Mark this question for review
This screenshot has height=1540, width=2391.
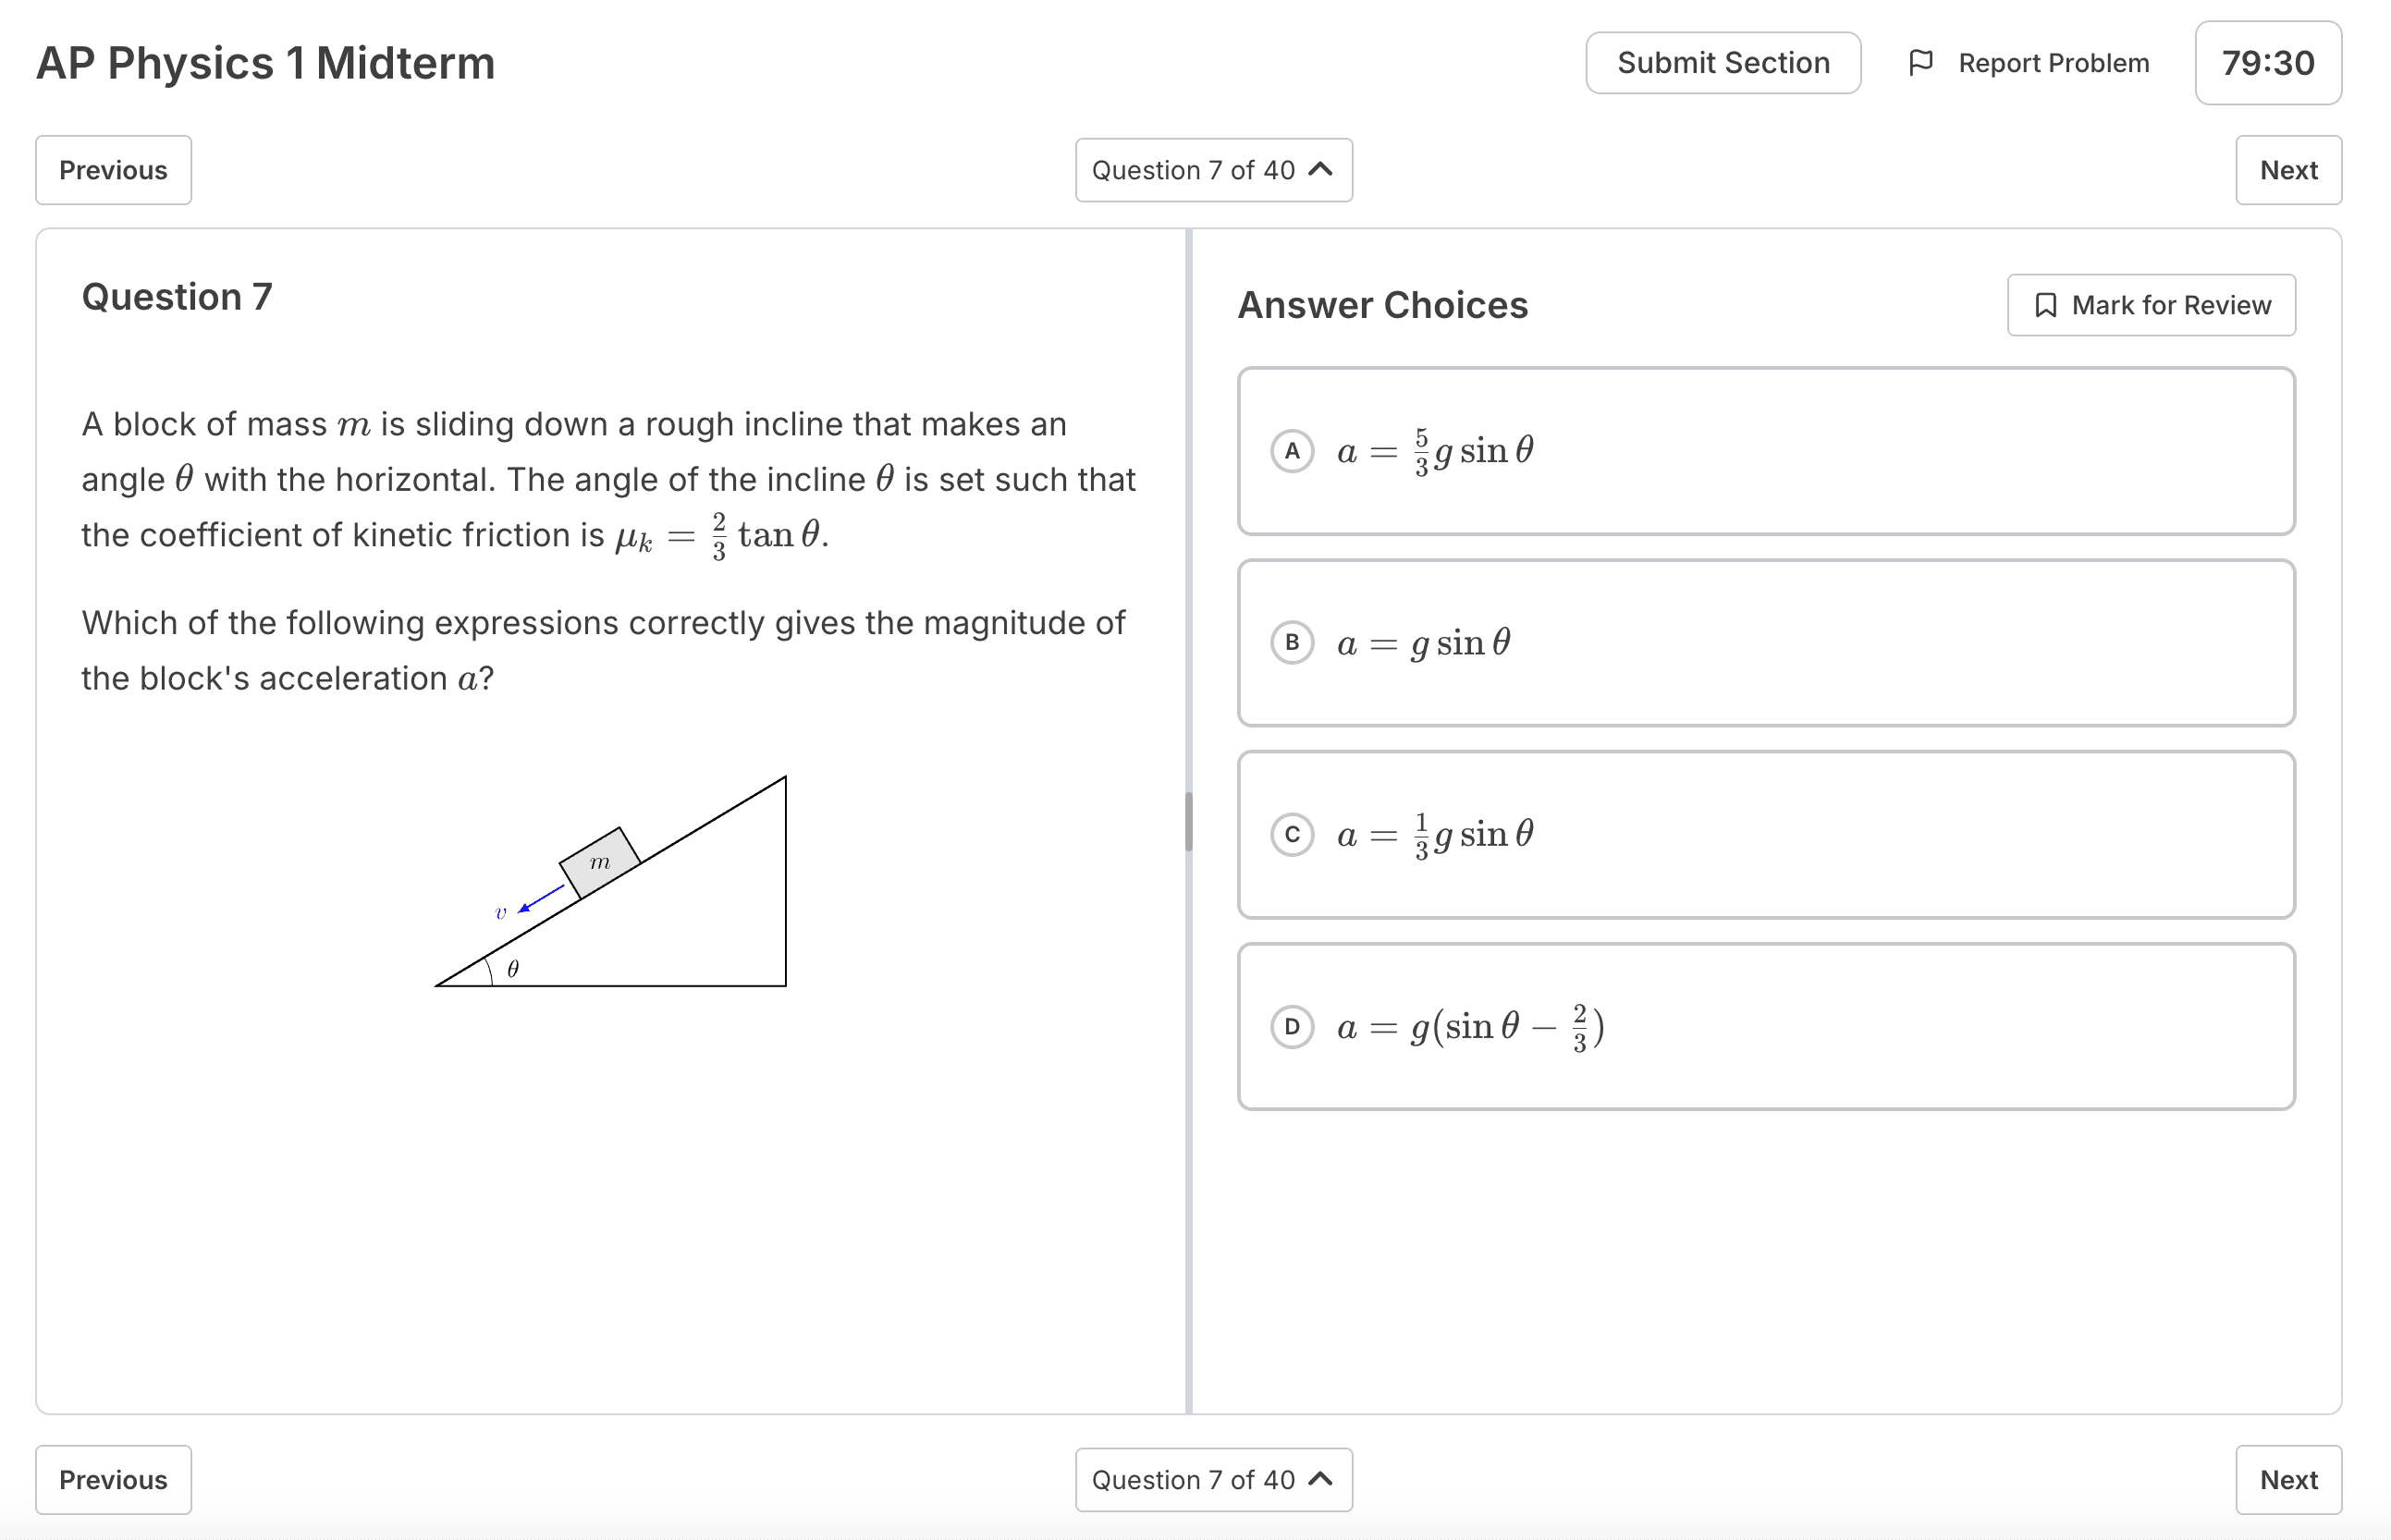coord(2151,305)
